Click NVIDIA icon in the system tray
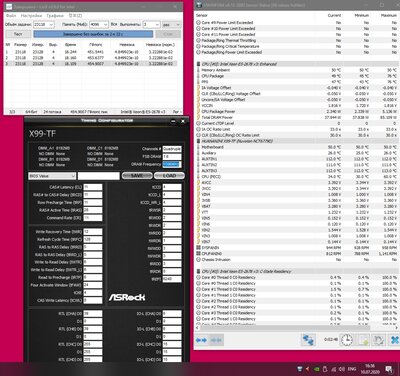 316,369
